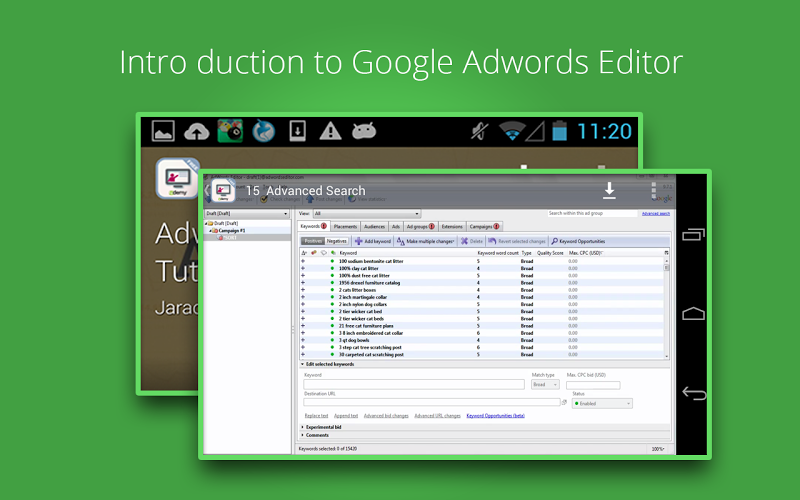Viewport: 800px width, 500px height.
Task: Switch to the Placements tab
Action: (348, 227)
